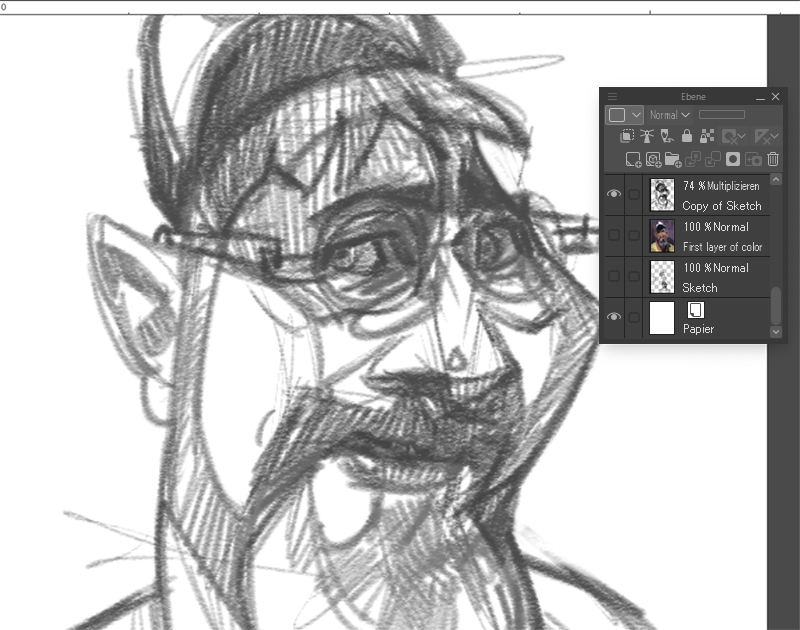Select the Papier layer thumbnail

pos(662,318)
